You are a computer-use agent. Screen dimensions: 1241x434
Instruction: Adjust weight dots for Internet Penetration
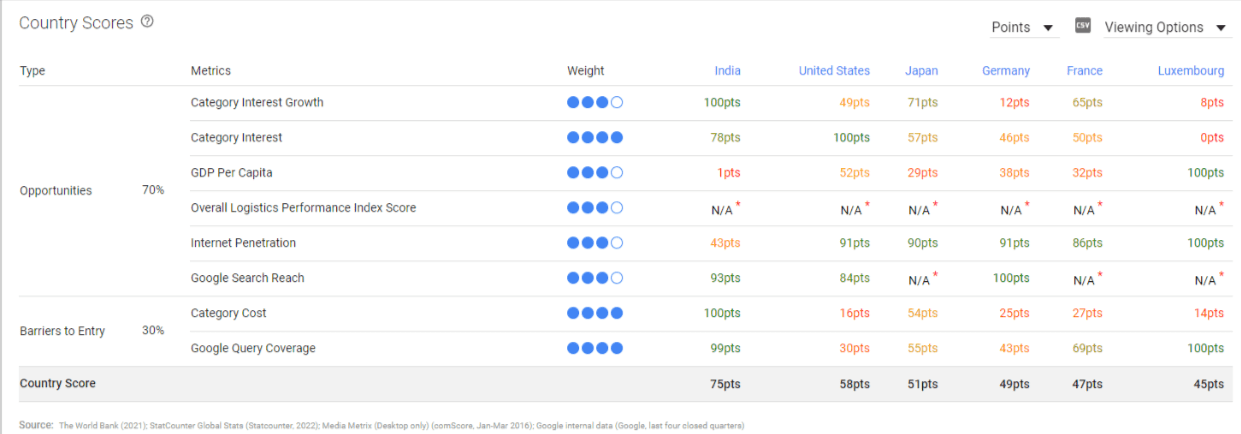(595, 243)
